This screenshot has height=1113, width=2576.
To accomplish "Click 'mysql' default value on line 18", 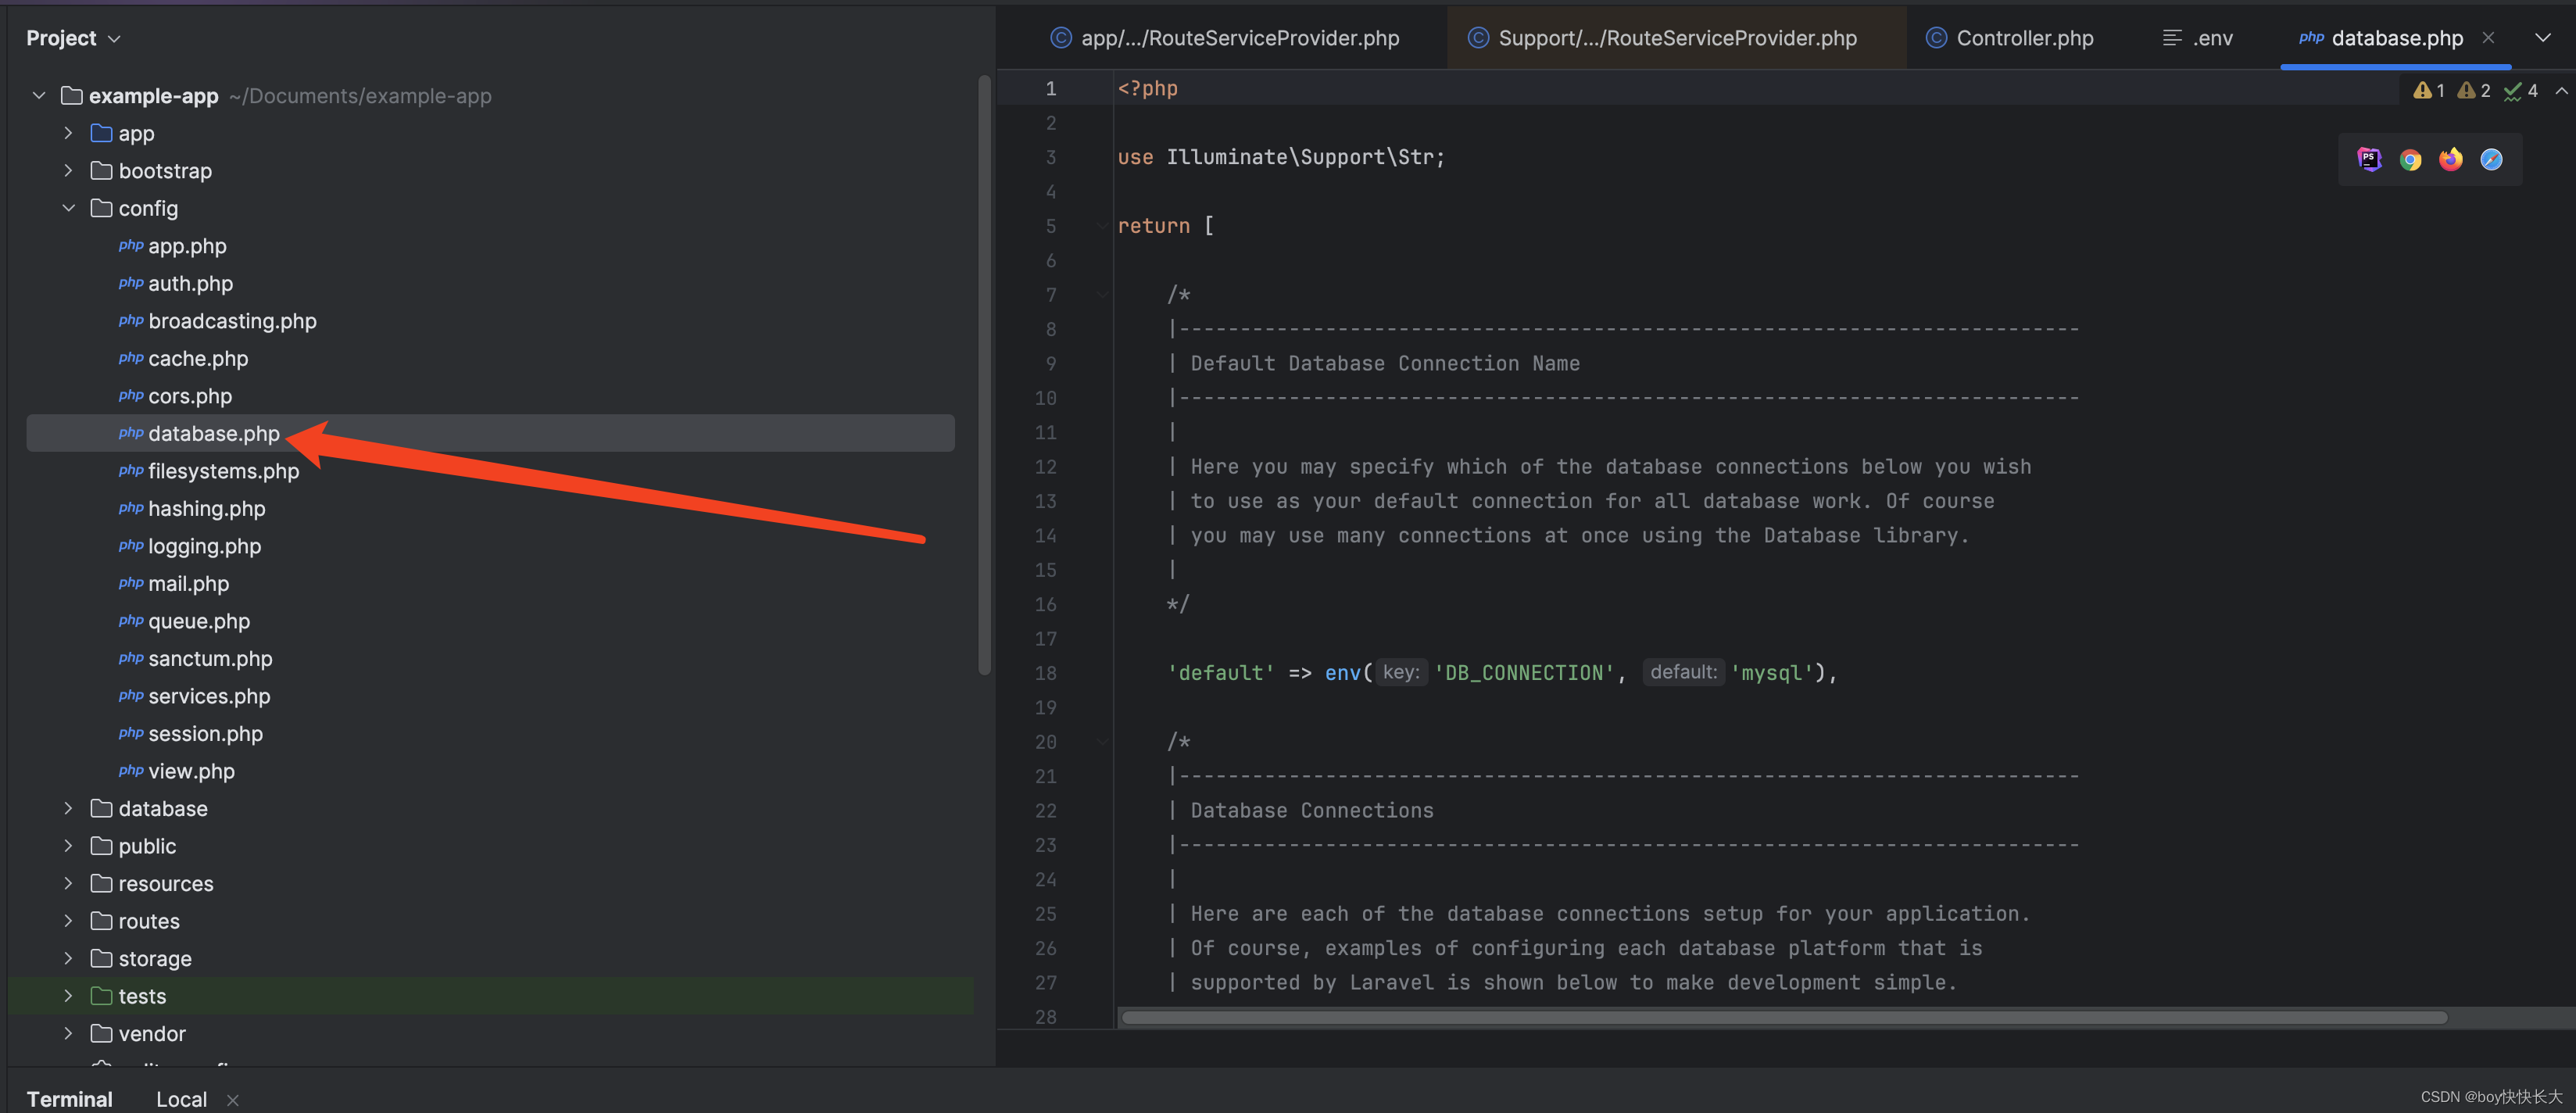I will [x=1771, y=673].
